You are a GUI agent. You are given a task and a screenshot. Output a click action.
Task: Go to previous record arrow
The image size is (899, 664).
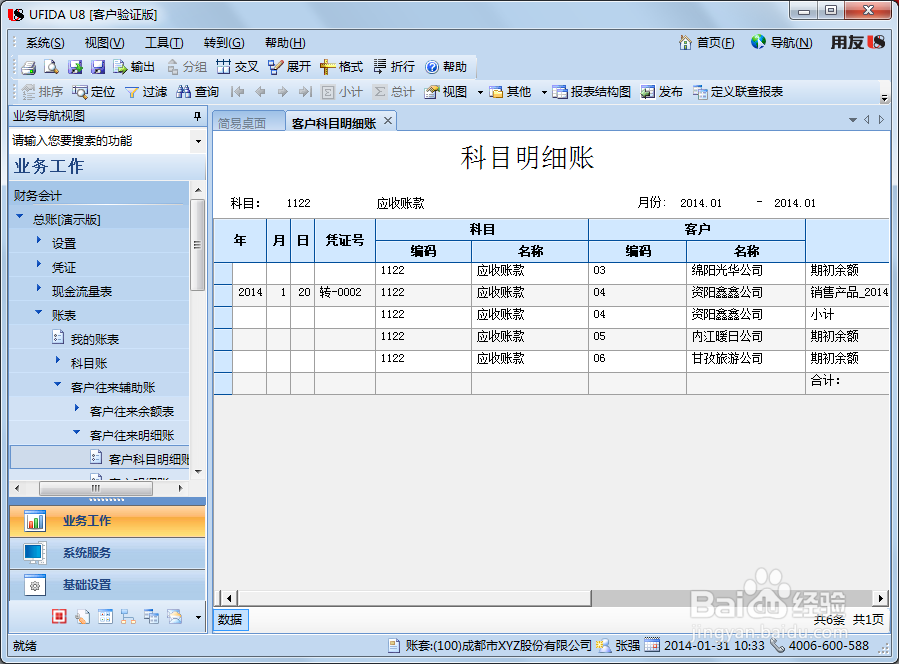pyautogui.click(x=260, y=92)
